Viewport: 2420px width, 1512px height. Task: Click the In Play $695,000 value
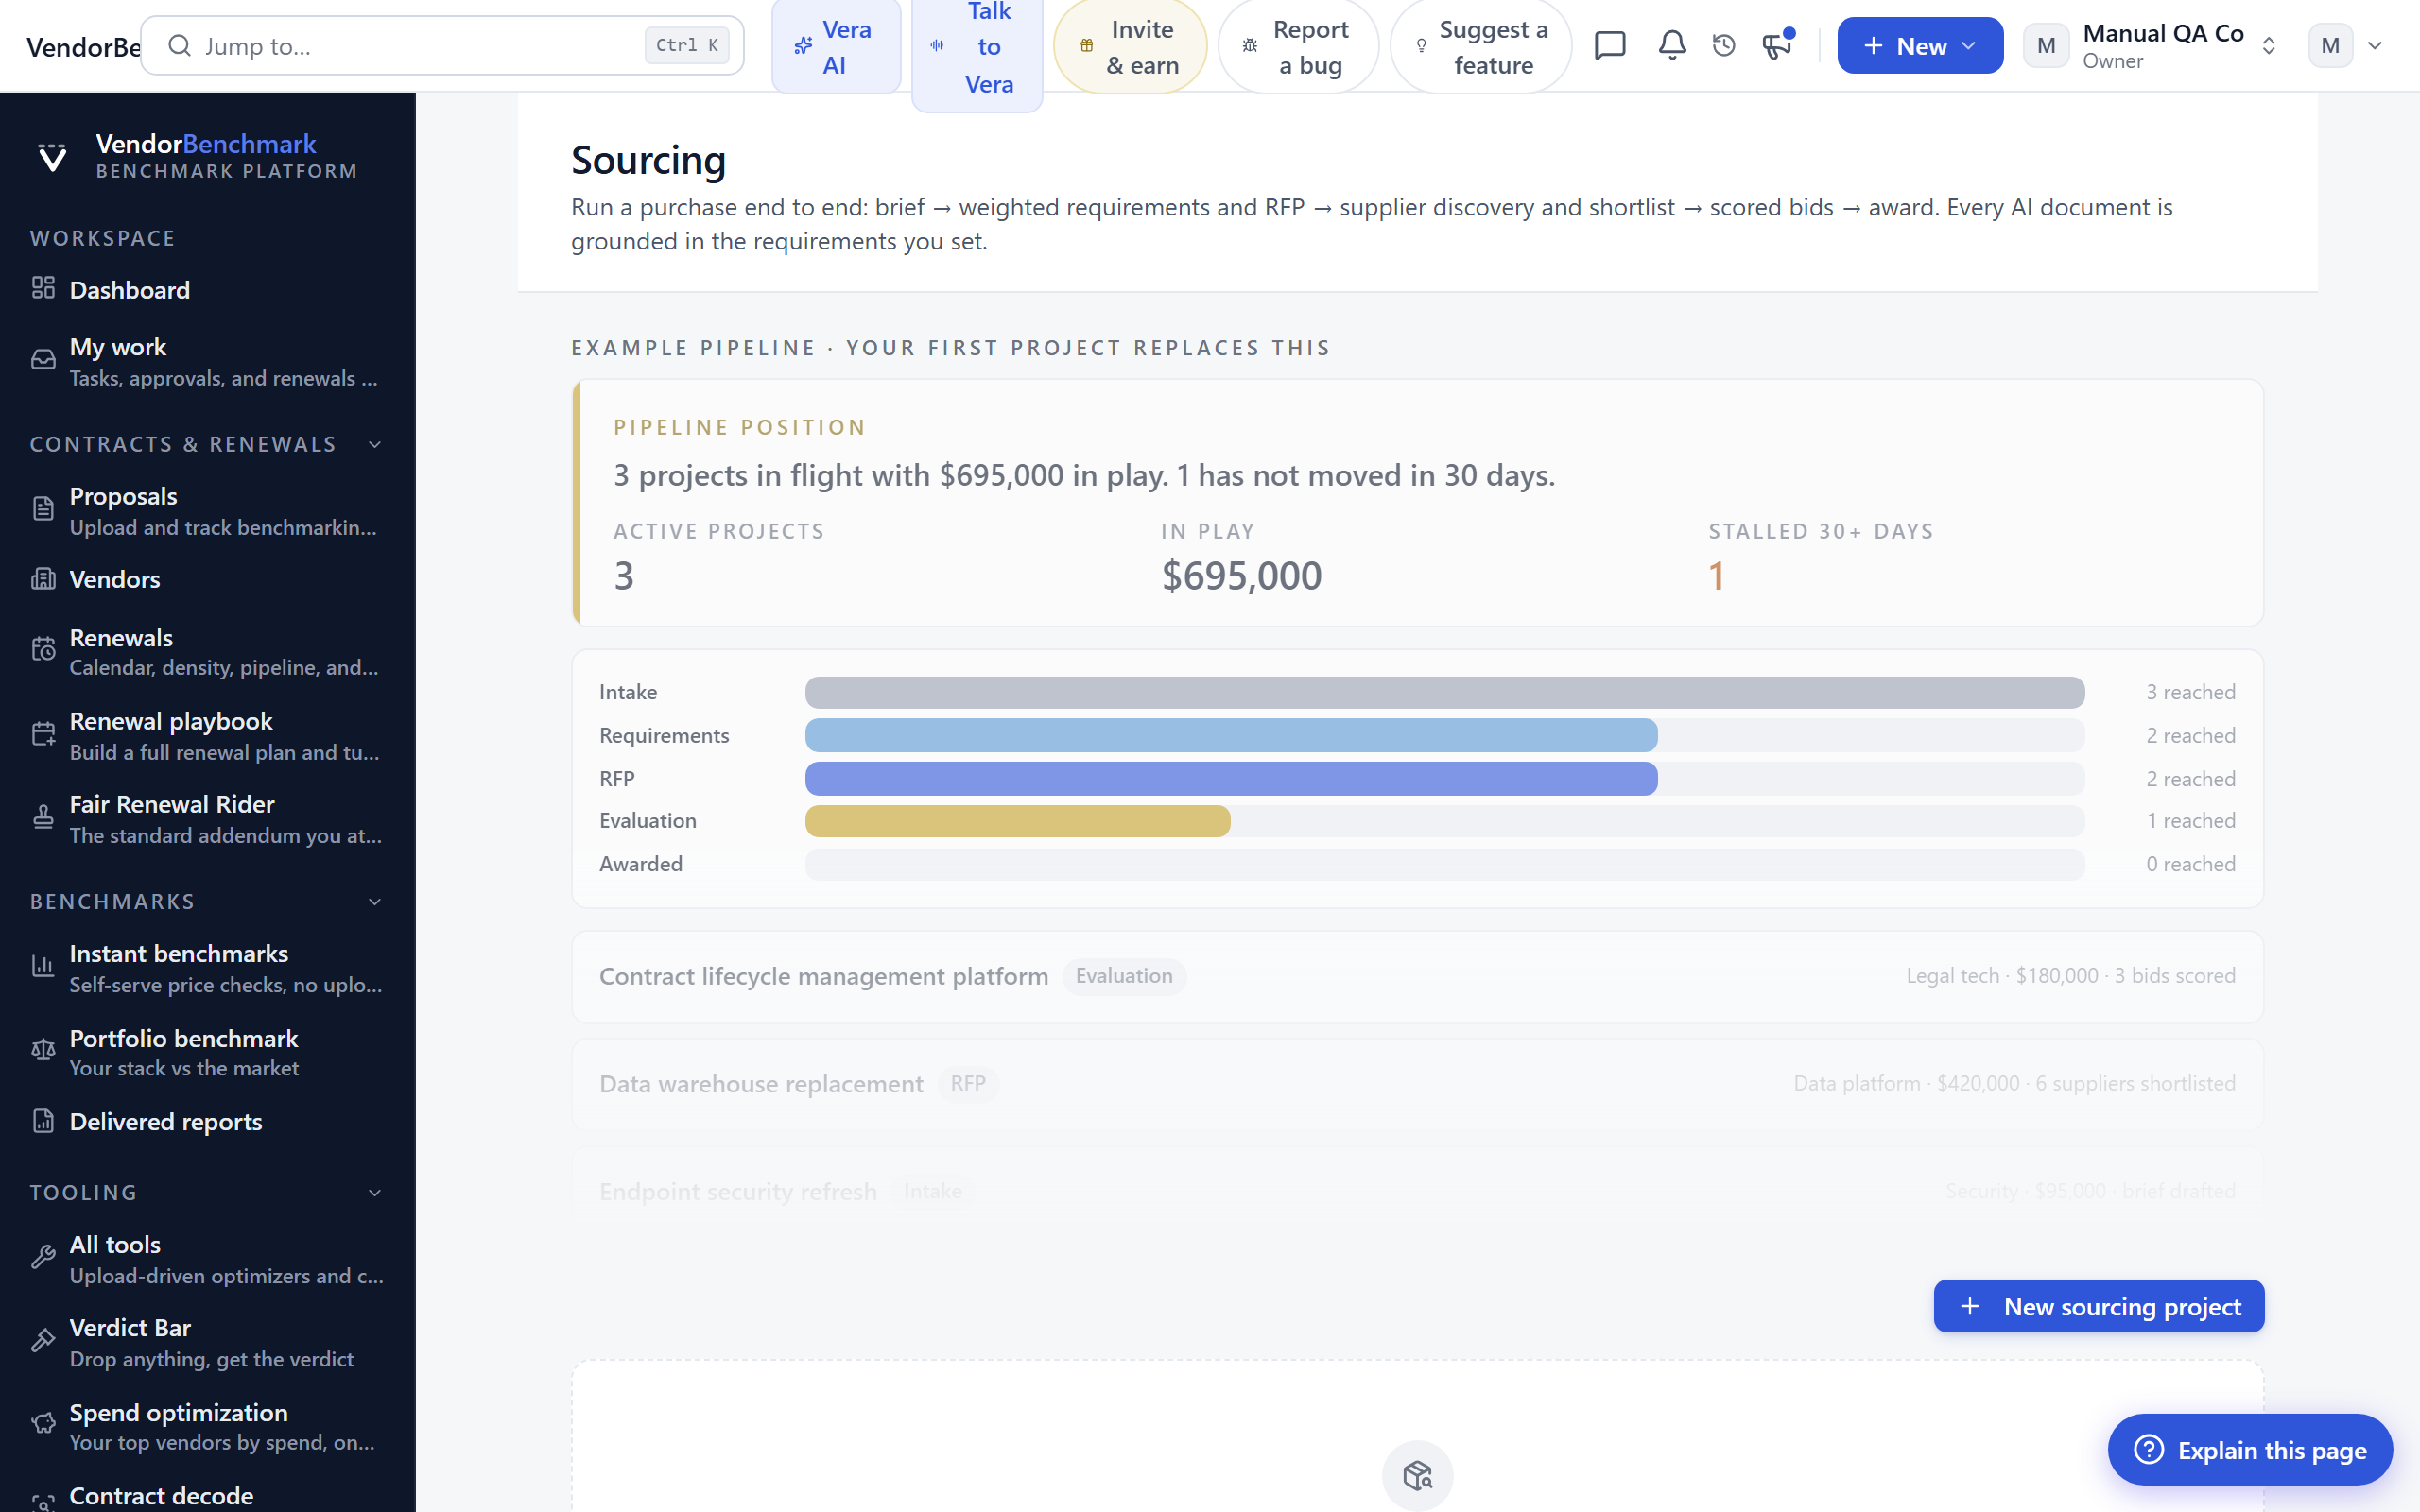coord(1241,576)
